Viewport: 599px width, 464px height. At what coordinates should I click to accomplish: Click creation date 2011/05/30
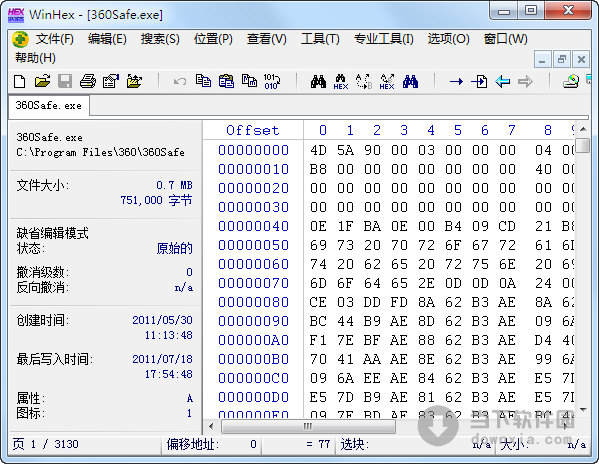(x=162, y=320)
